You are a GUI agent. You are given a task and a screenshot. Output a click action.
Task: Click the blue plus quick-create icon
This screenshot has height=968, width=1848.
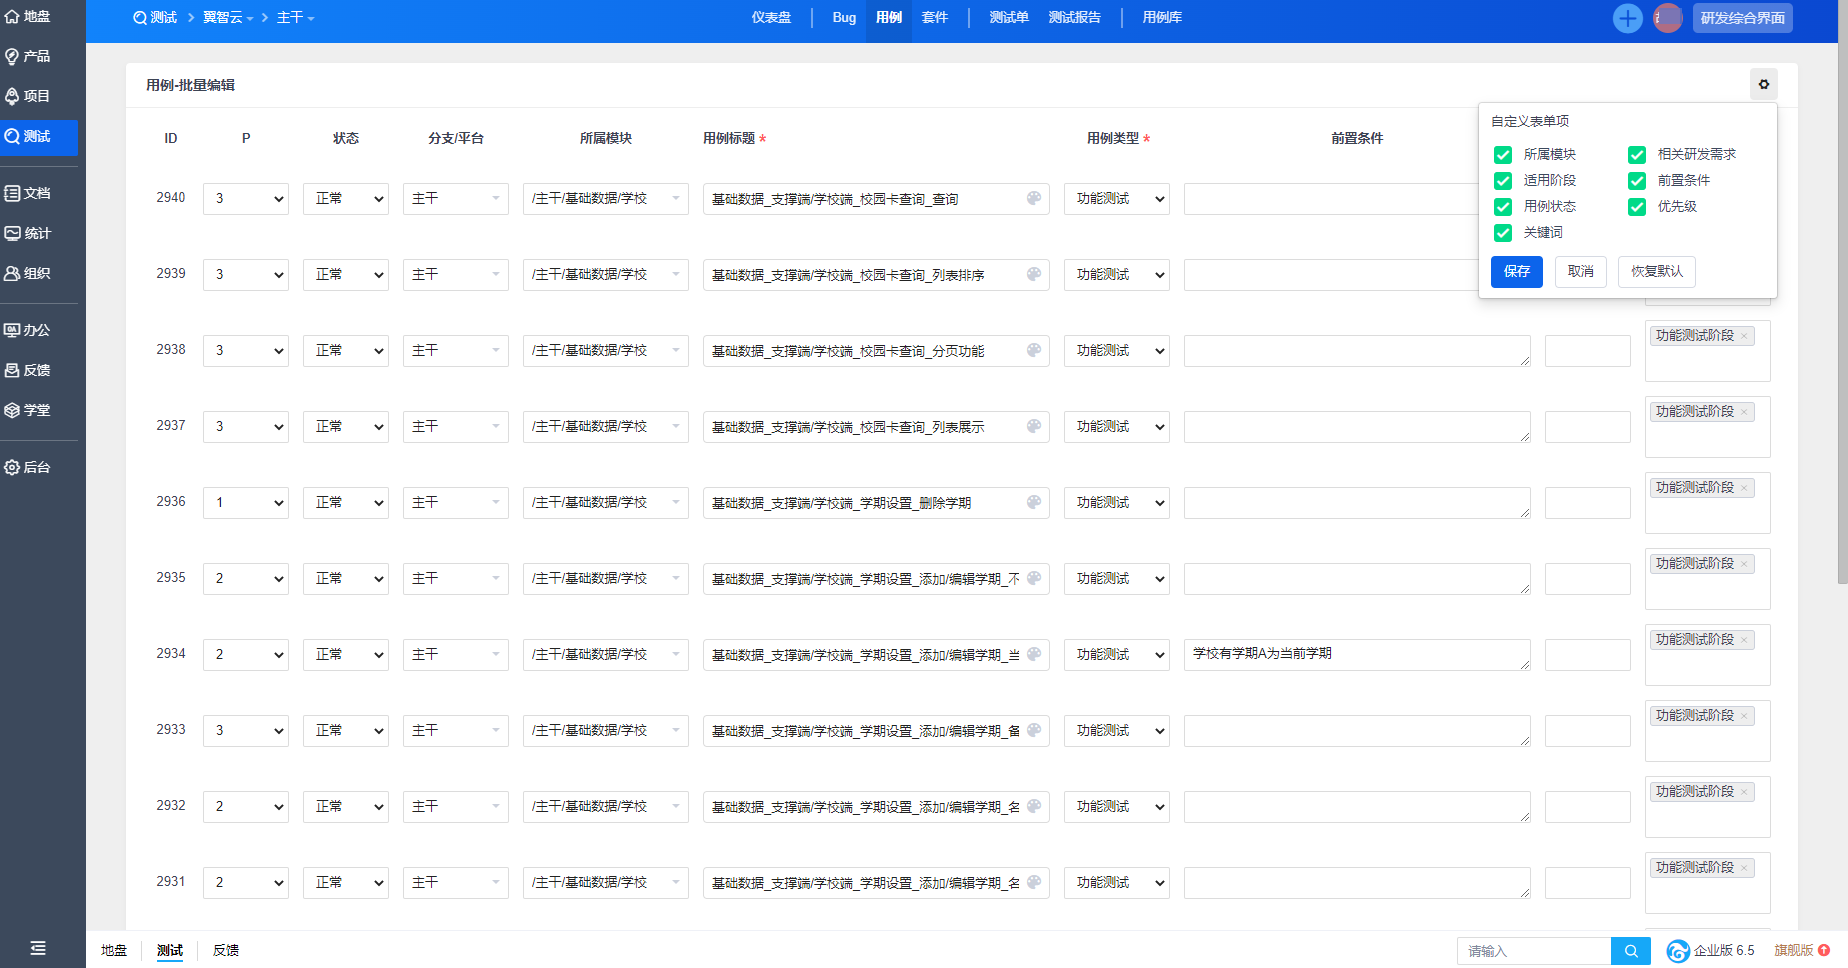(1628, 18)
